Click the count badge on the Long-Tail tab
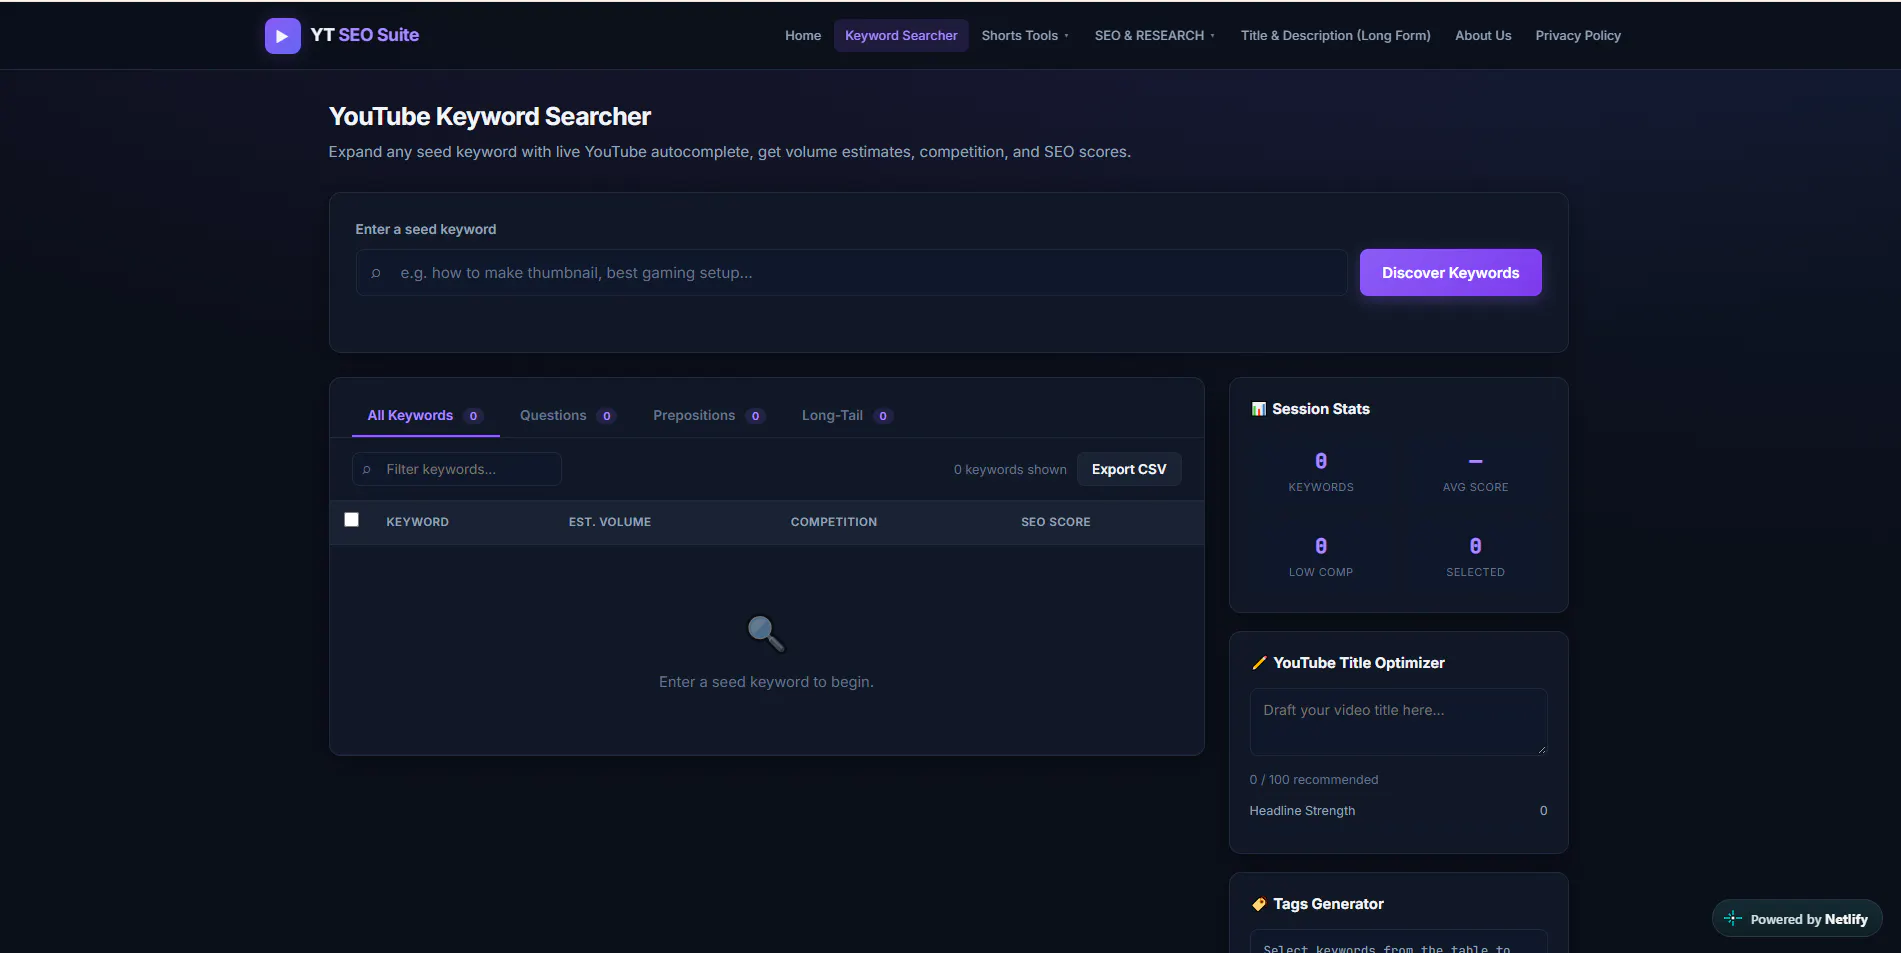Screen dimensions: 1901x953 (x=883, y=416)
